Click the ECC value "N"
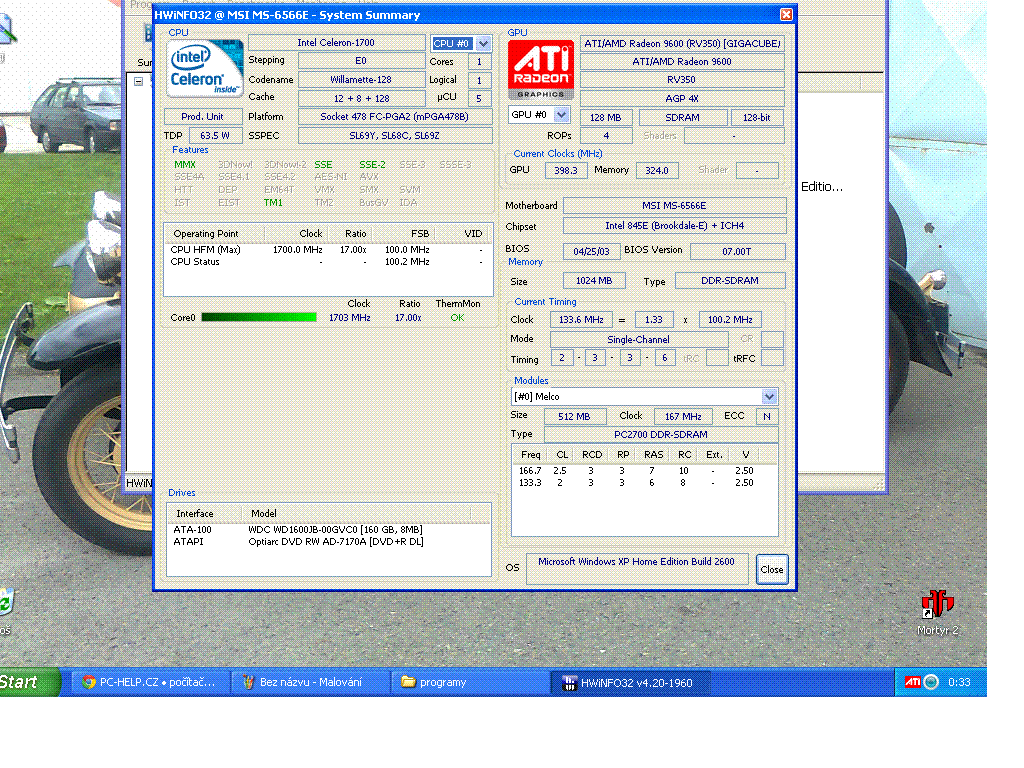Viewport: 1024px width, 768px height. pos(767,417)
